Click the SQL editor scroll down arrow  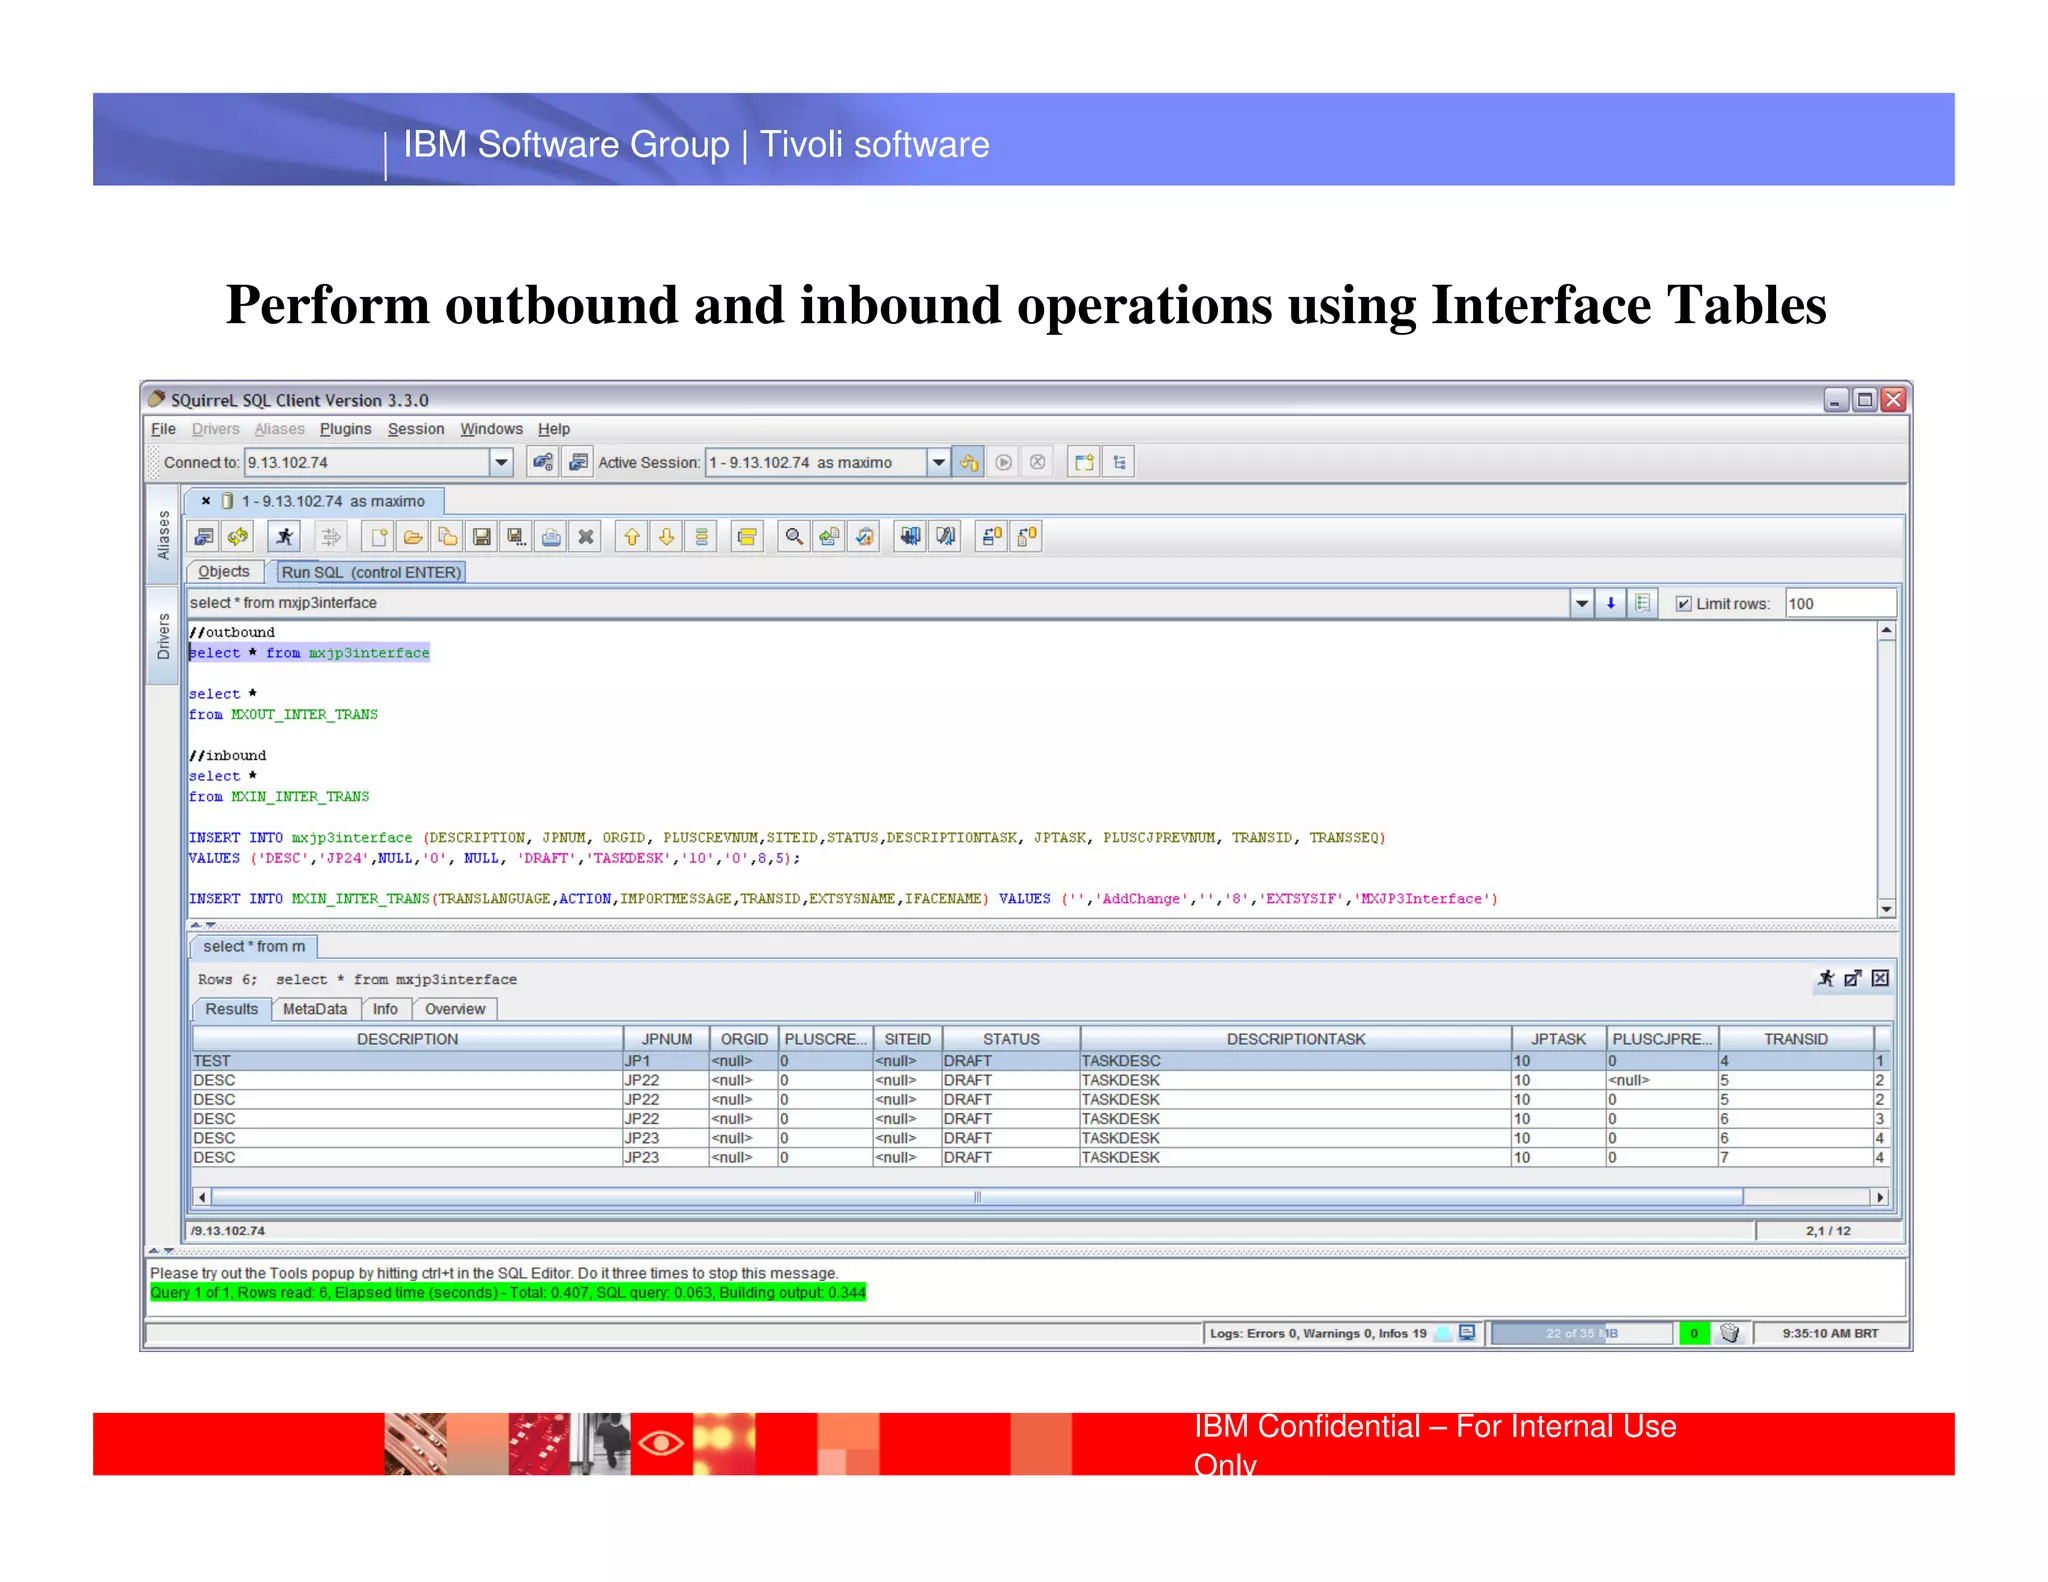(x=1886, y=909)
